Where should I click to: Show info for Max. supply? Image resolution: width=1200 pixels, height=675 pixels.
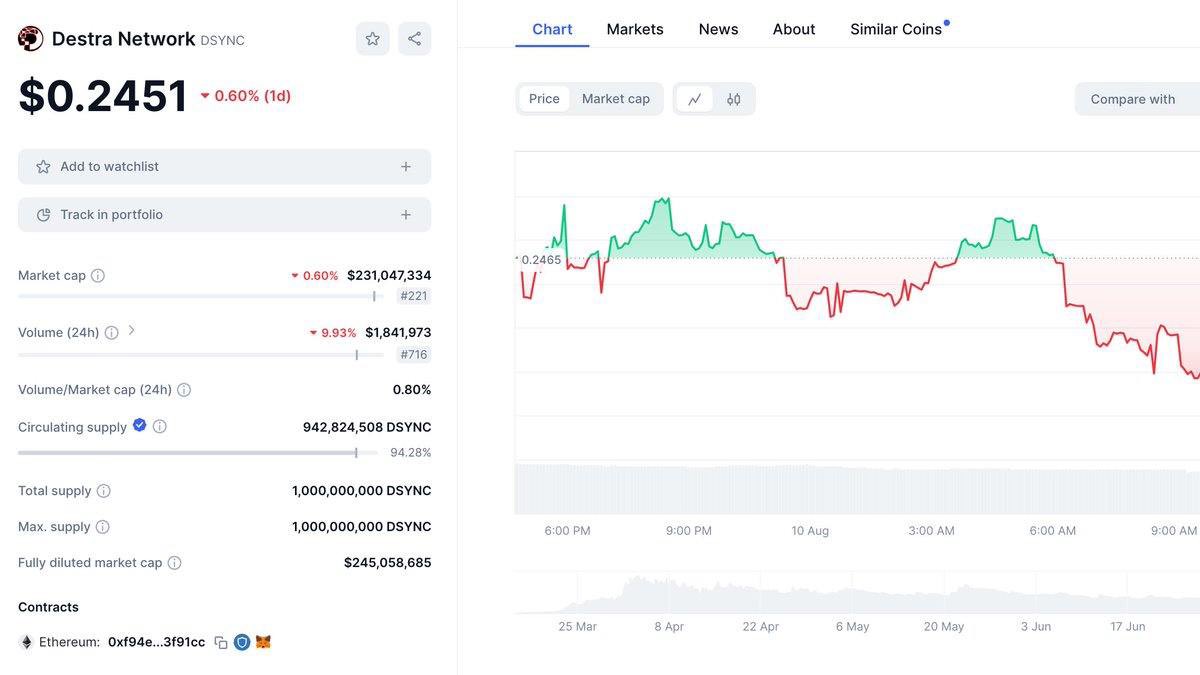point(103,527)
